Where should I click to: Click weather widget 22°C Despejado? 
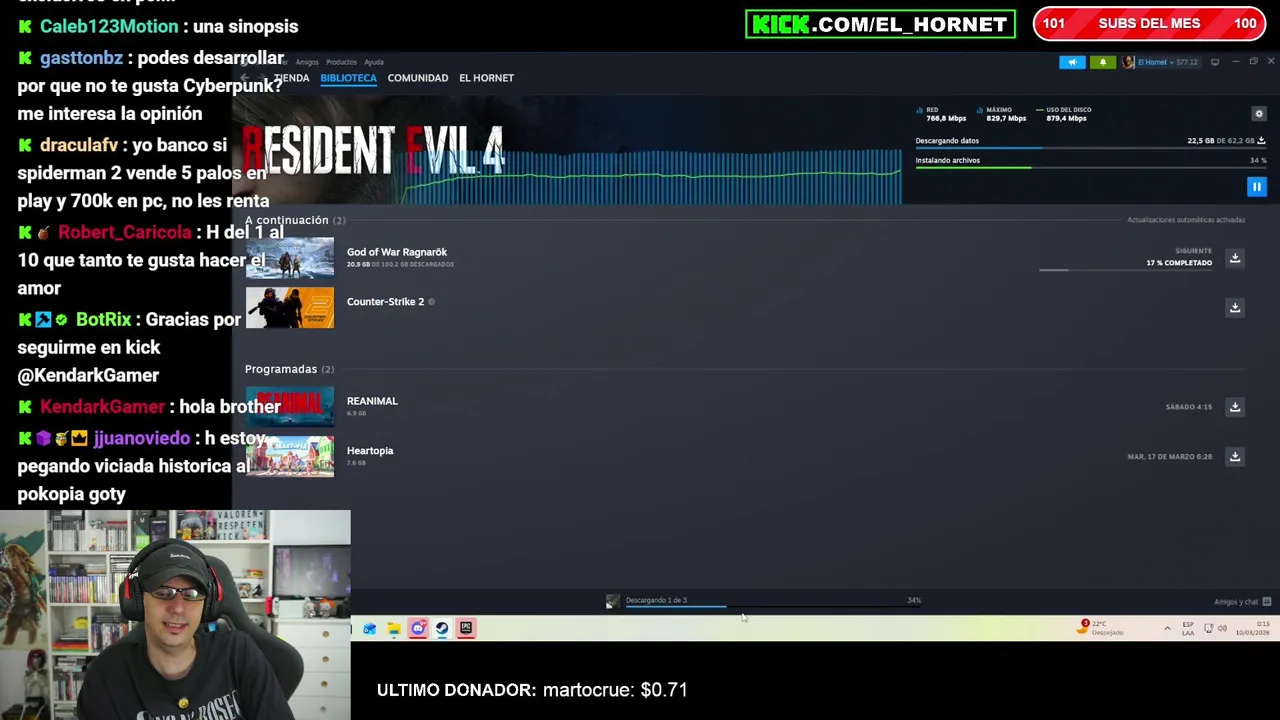coord(1101,628)
